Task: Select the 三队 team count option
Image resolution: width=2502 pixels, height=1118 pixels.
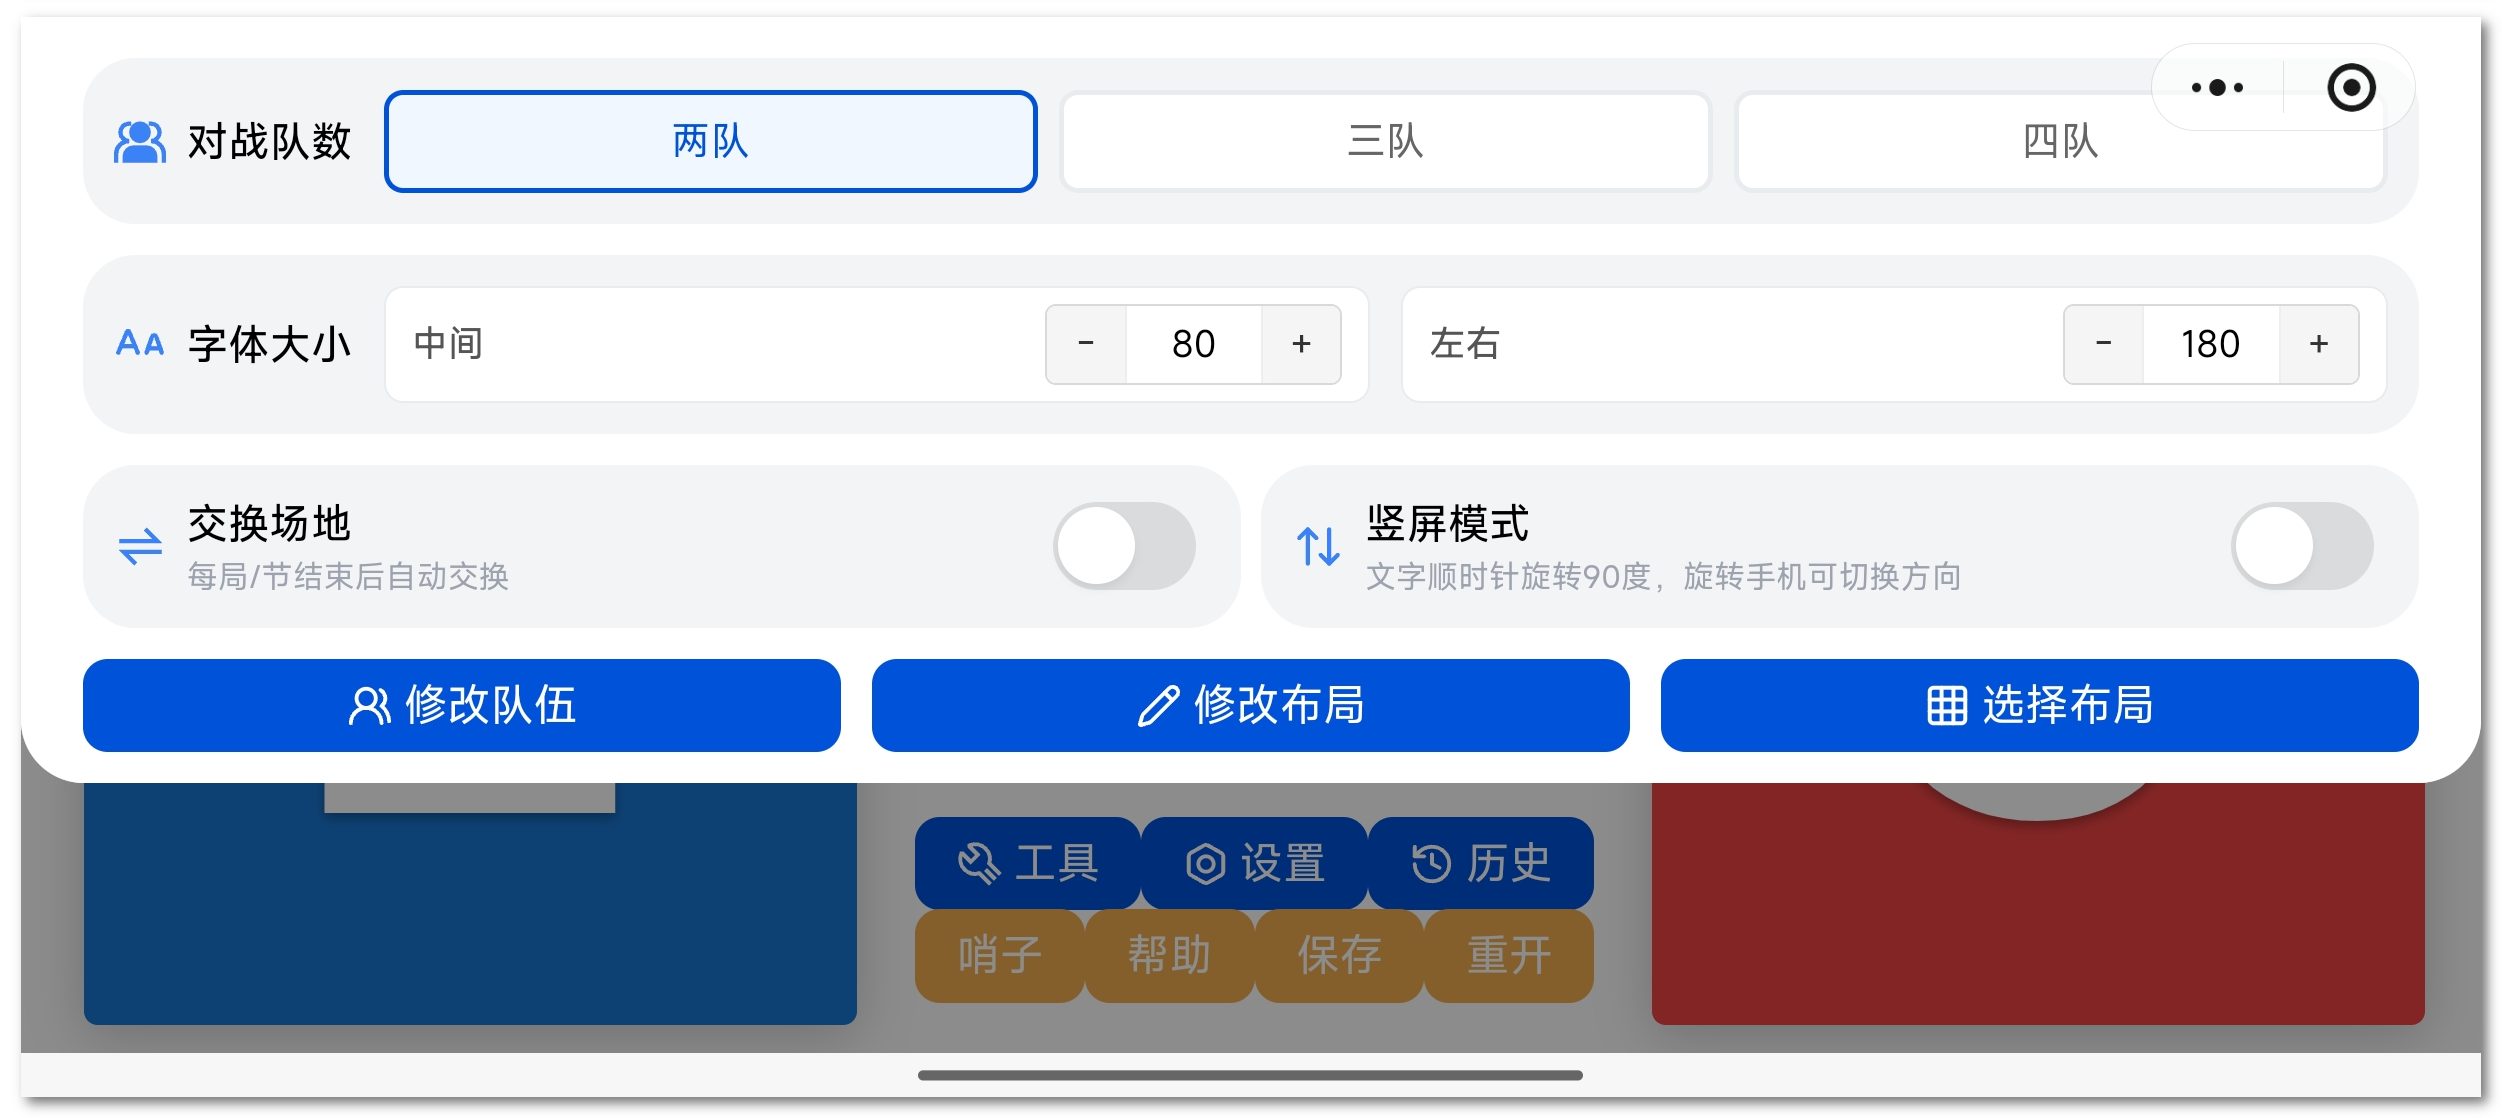Action: coord(1385,142)
